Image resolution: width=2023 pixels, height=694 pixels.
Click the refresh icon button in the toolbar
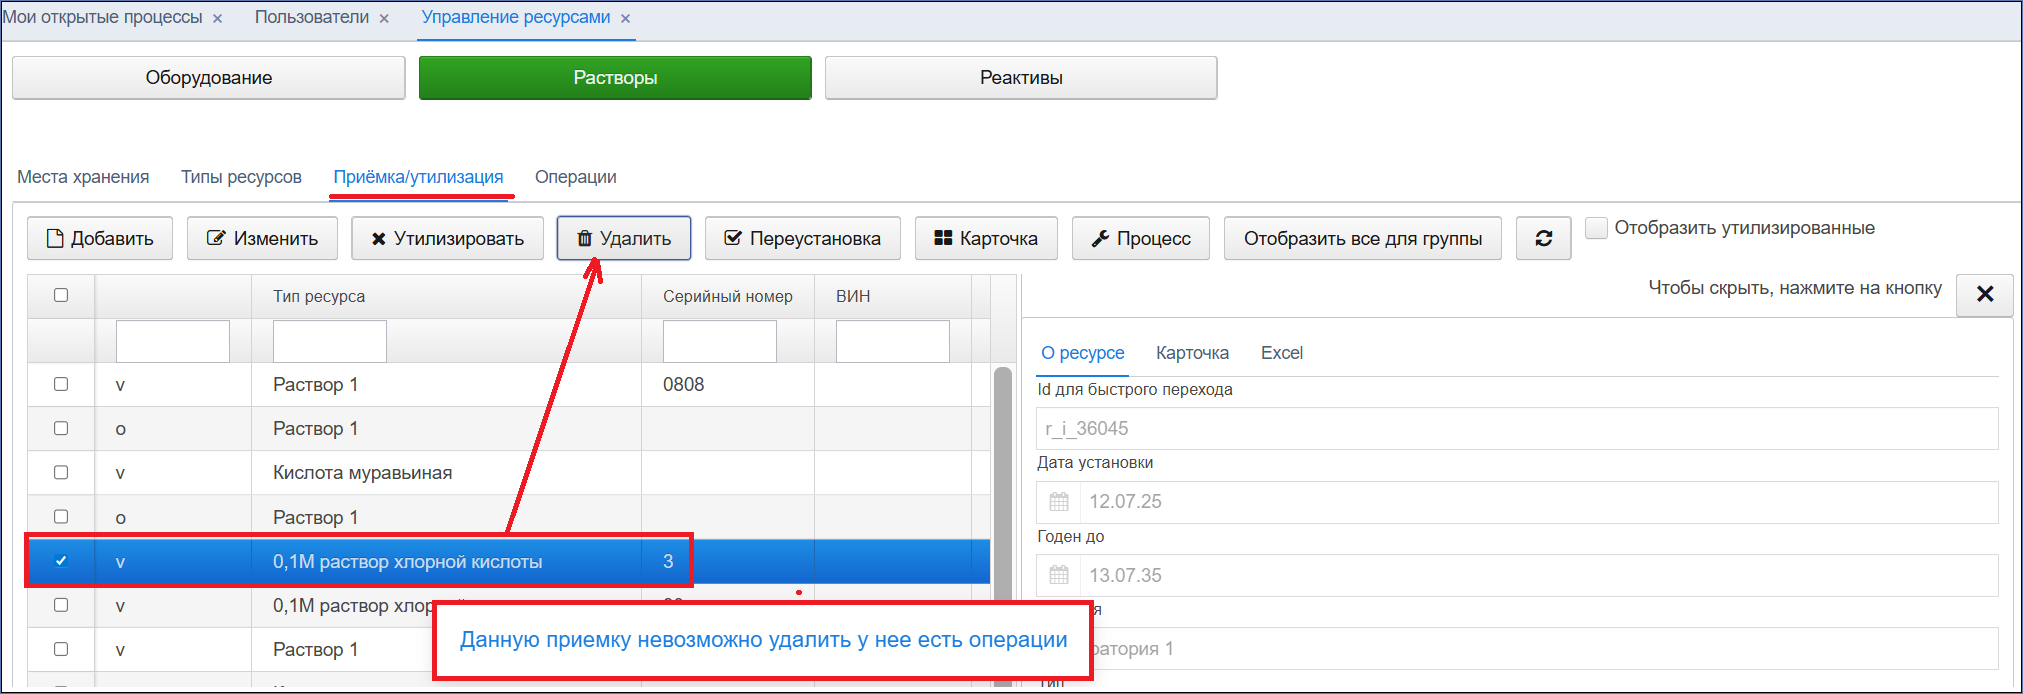(x=1543, y=239)
